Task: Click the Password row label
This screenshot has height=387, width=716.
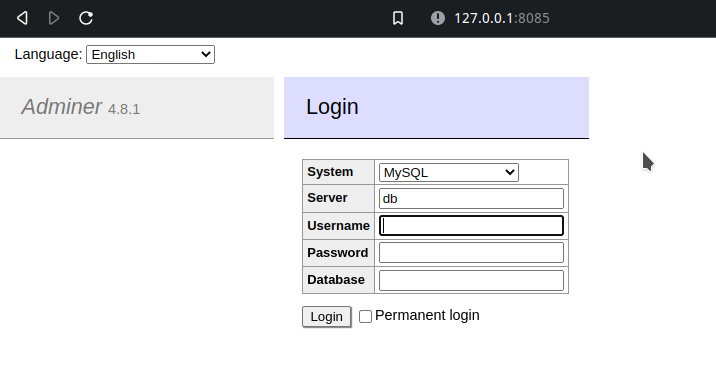Action: click(337, 252)
